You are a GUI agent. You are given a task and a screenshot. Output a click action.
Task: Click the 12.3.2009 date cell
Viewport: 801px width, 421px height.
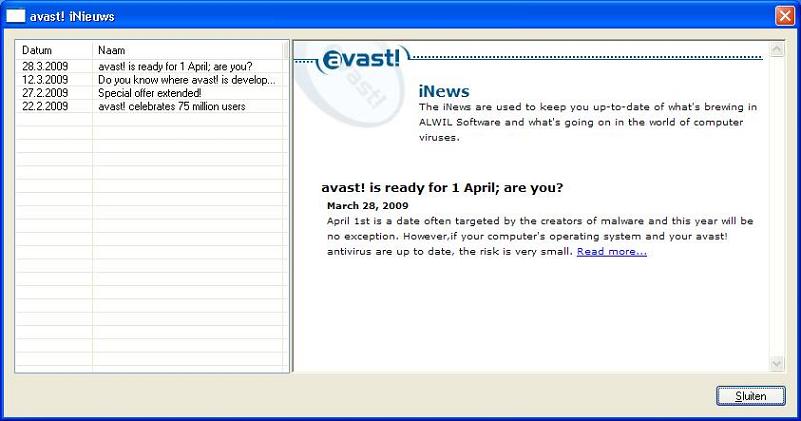[x=45, y=80]
